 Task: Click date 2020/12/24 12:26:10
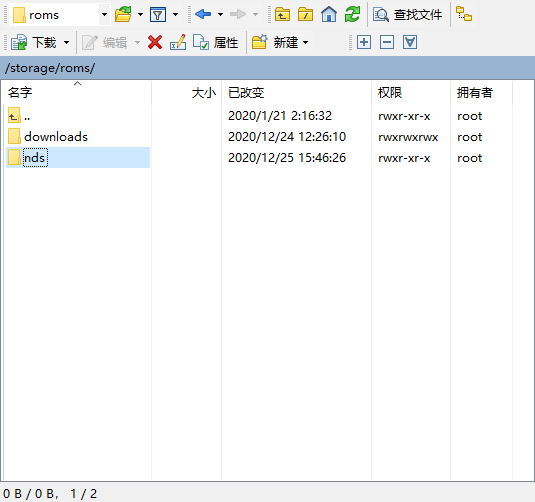pyautogui.click(x=287, y=137)
